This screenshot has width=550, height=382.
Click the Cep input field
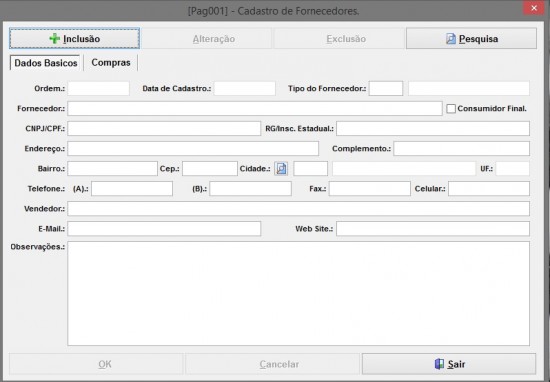coord(210,168)
